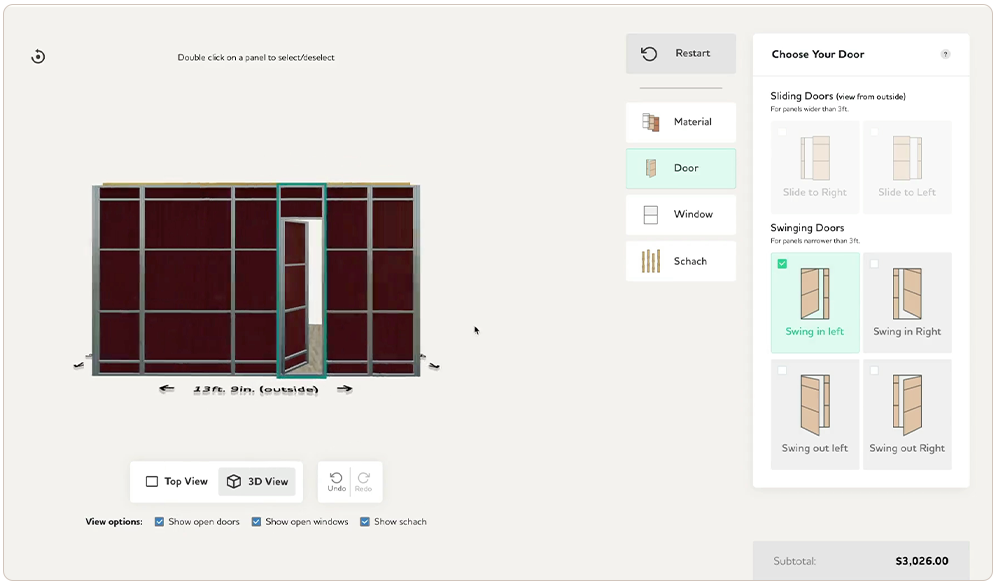Viewport: 995px width, 584px height.
Task: Click the rotate arrow left of the wall
Action: click(x=79, y=365)
